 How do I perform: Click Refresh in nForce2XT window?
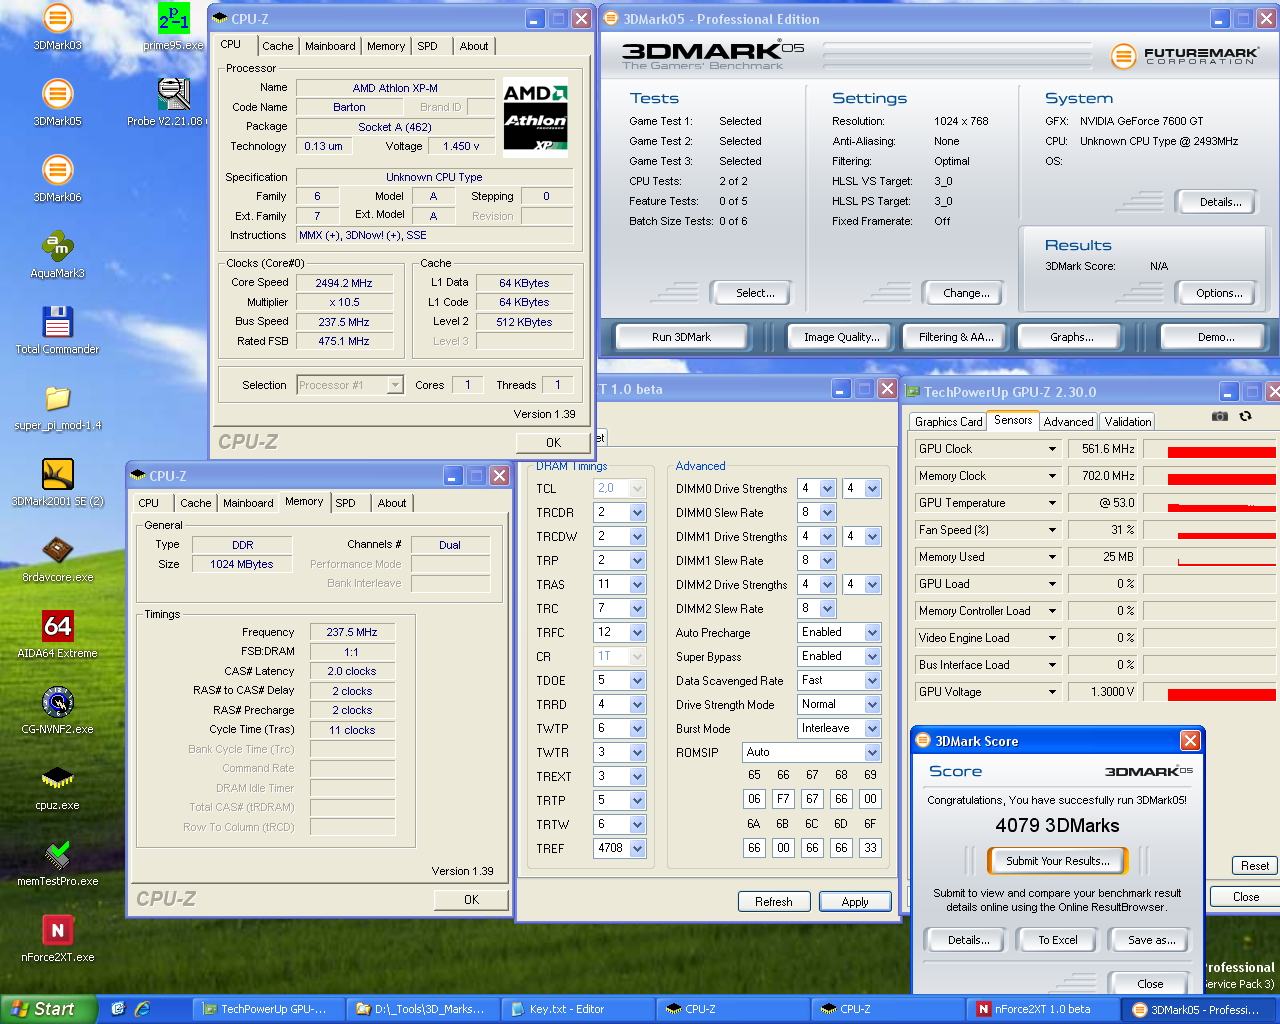click(773, 902)
